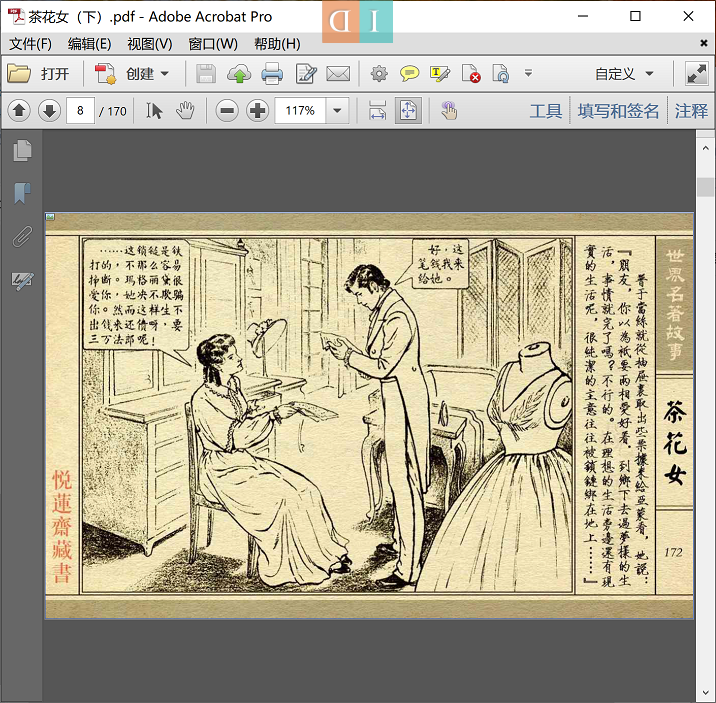The height and width of the screenshot is (703, 716).
Task: Click the touch mode hand icon
Action: pos(449,110)
